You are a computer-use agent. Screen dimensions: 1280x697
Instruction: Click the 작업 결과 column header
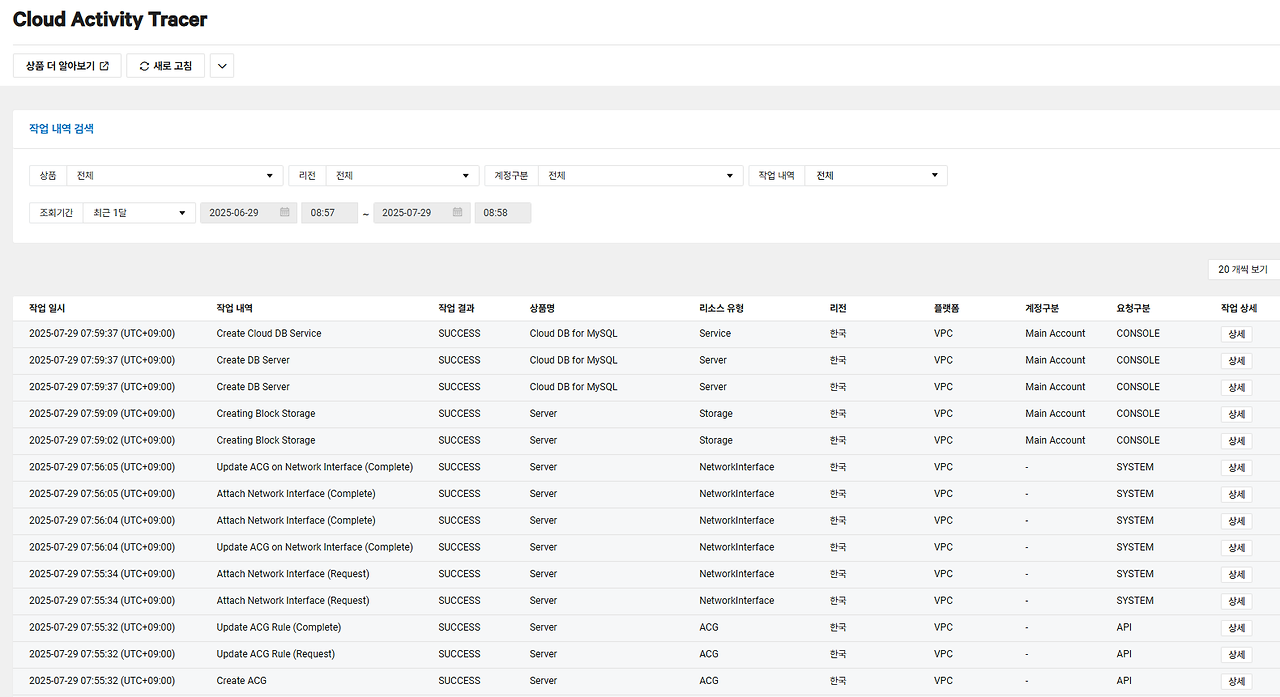(x=456, y=308)
